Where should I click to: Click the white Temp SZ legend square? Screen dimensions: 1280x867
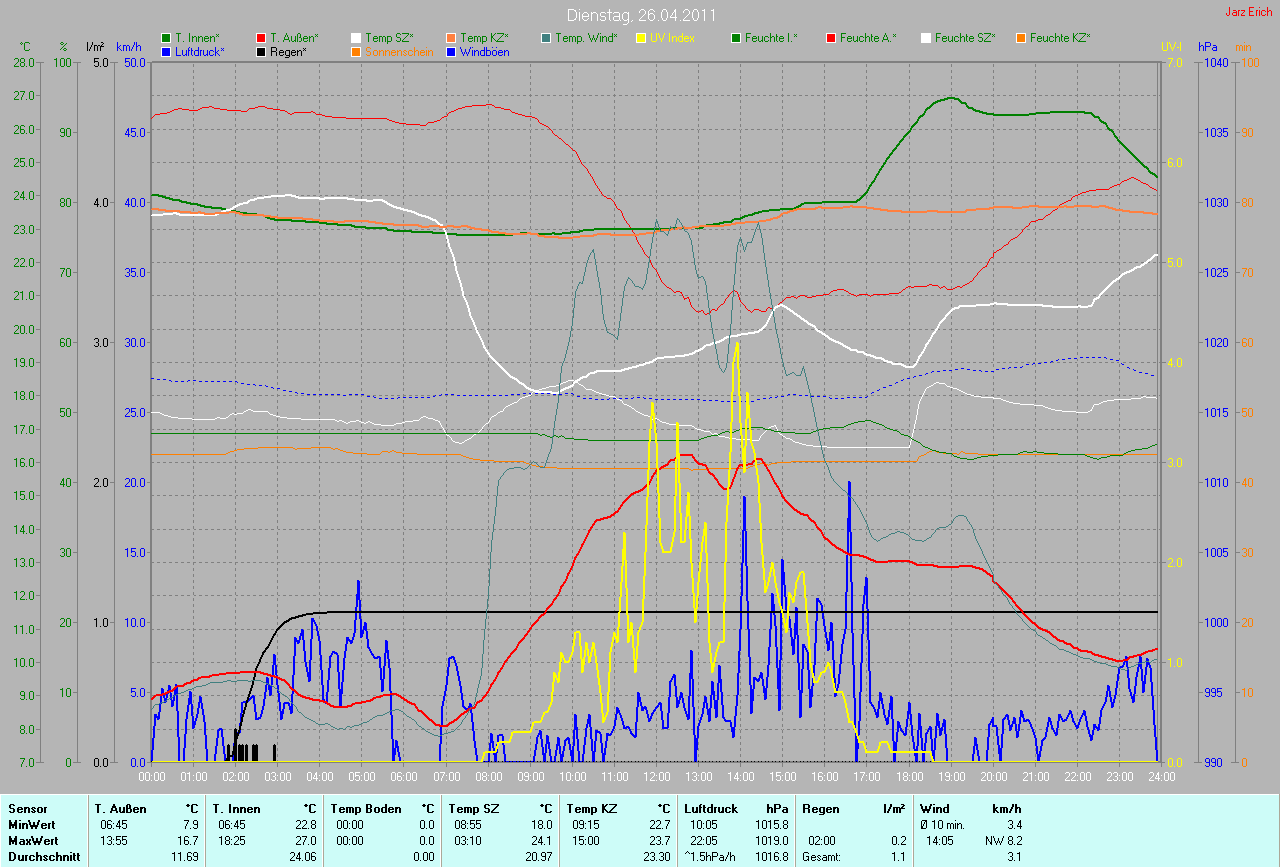point(357,38)
